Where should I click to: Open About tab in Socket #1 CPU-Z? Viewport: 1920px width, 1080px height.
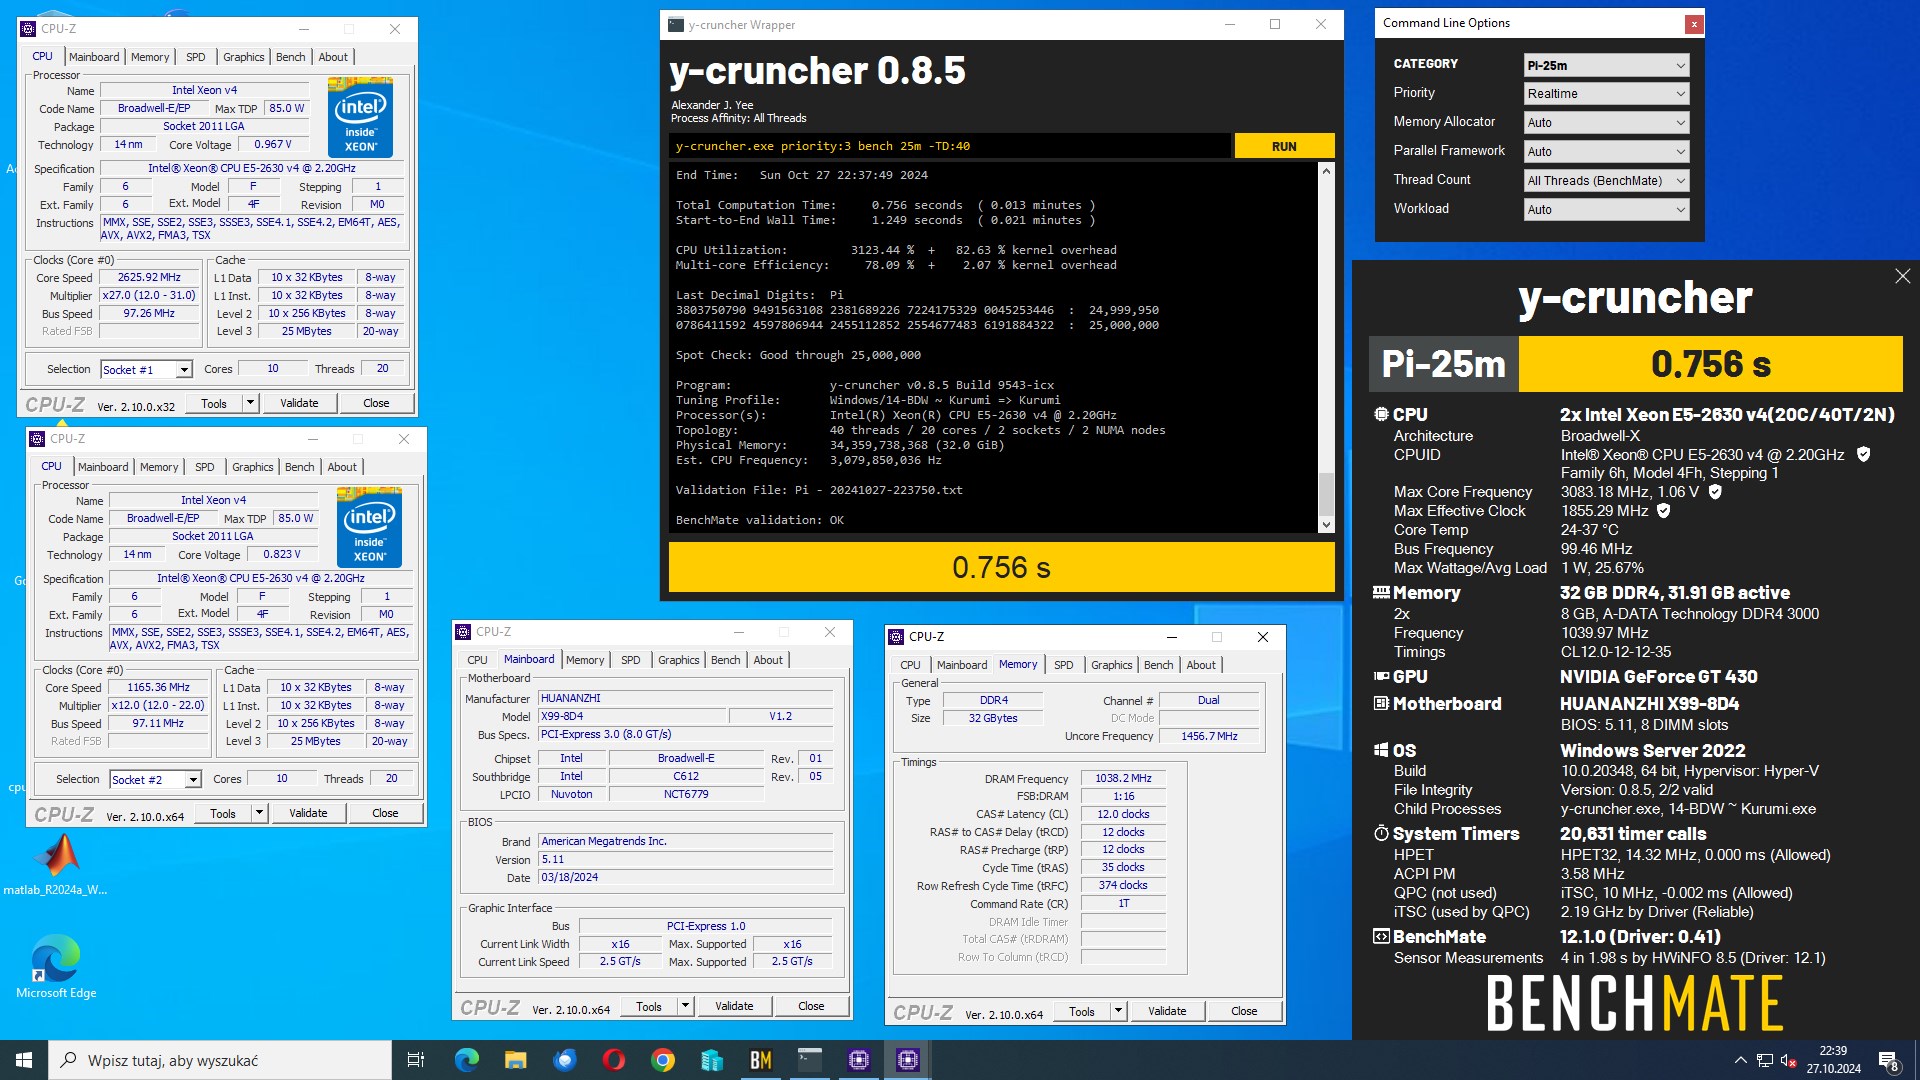pos(333,57)
